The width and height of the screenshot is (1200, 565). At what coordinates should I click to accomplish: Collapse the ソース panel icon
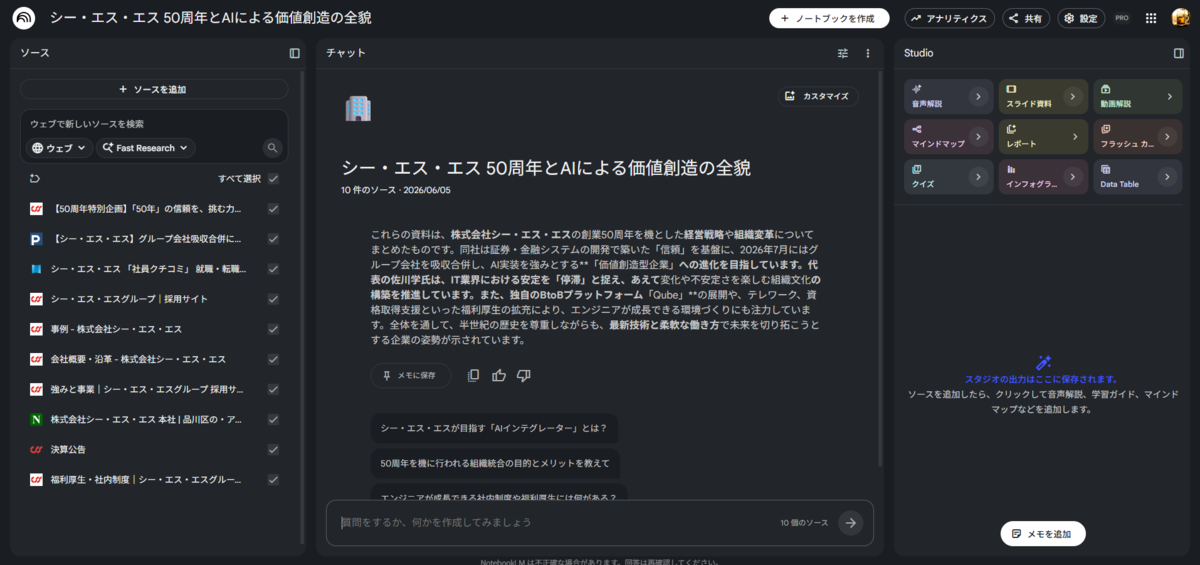(294, 53)
